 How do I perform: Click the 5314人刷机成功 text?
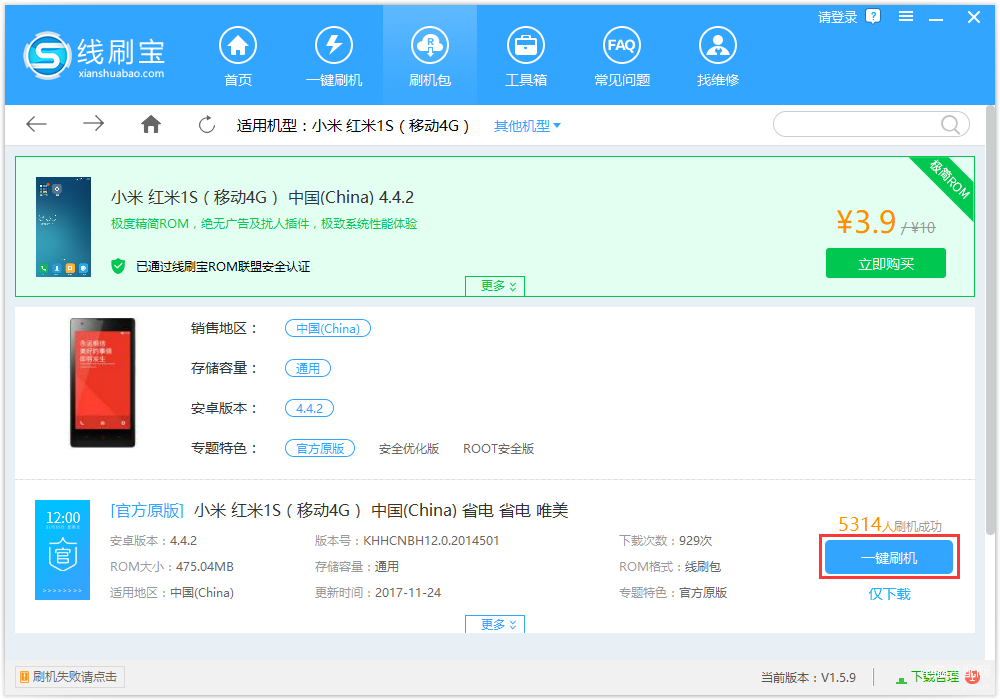[890, 525]
